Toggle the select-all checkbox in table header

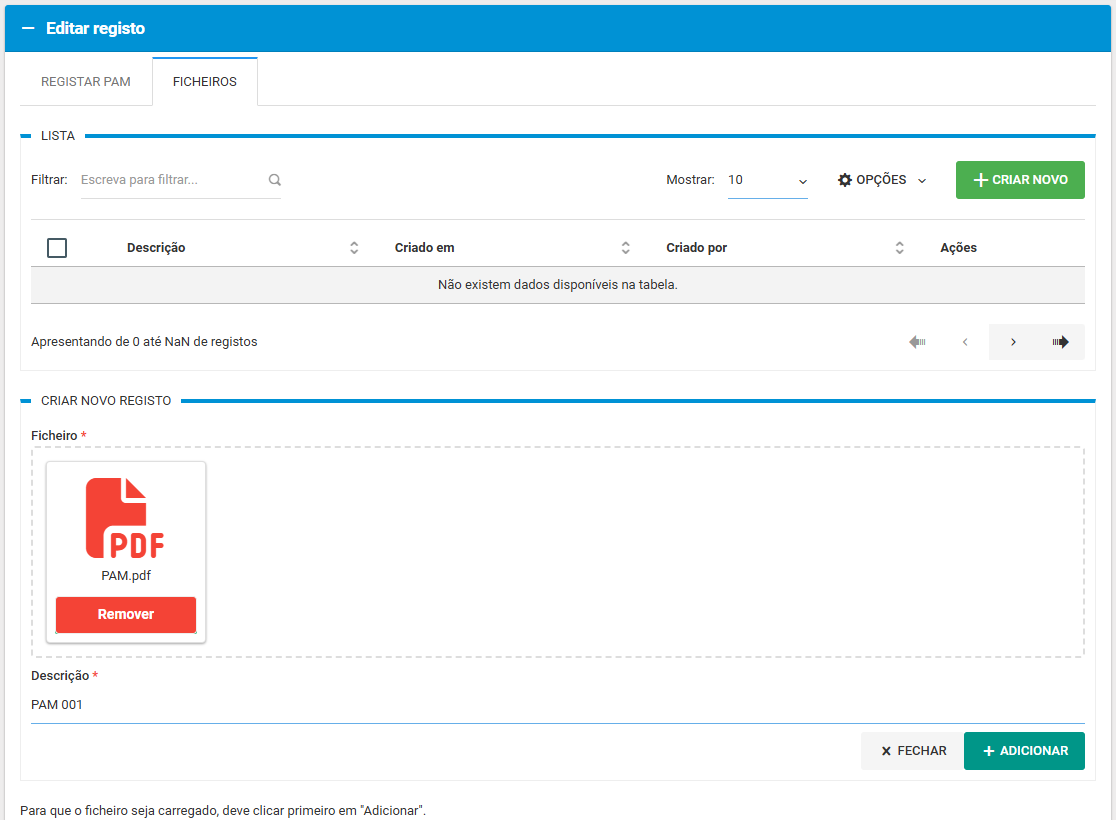click(x=57, y=248)
